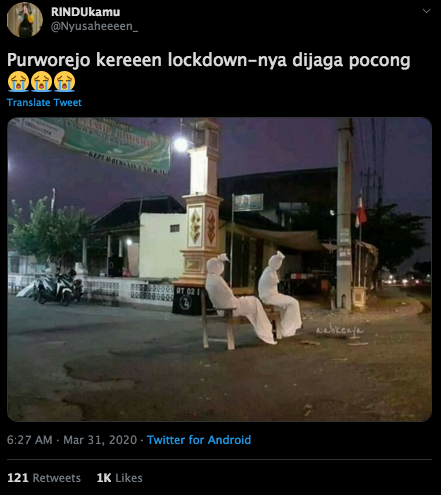This screenshot has height=495, width=441.
Task: Click the right seated pocong in the photo
Action: (280, 293)
